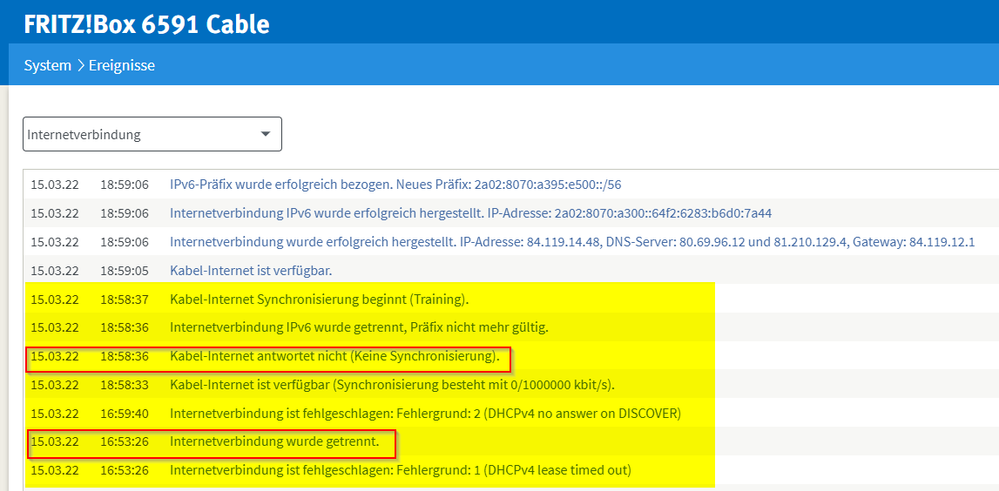
Task: Click the 18:58:37 timestamp
Action: click(x=124, y=299)
